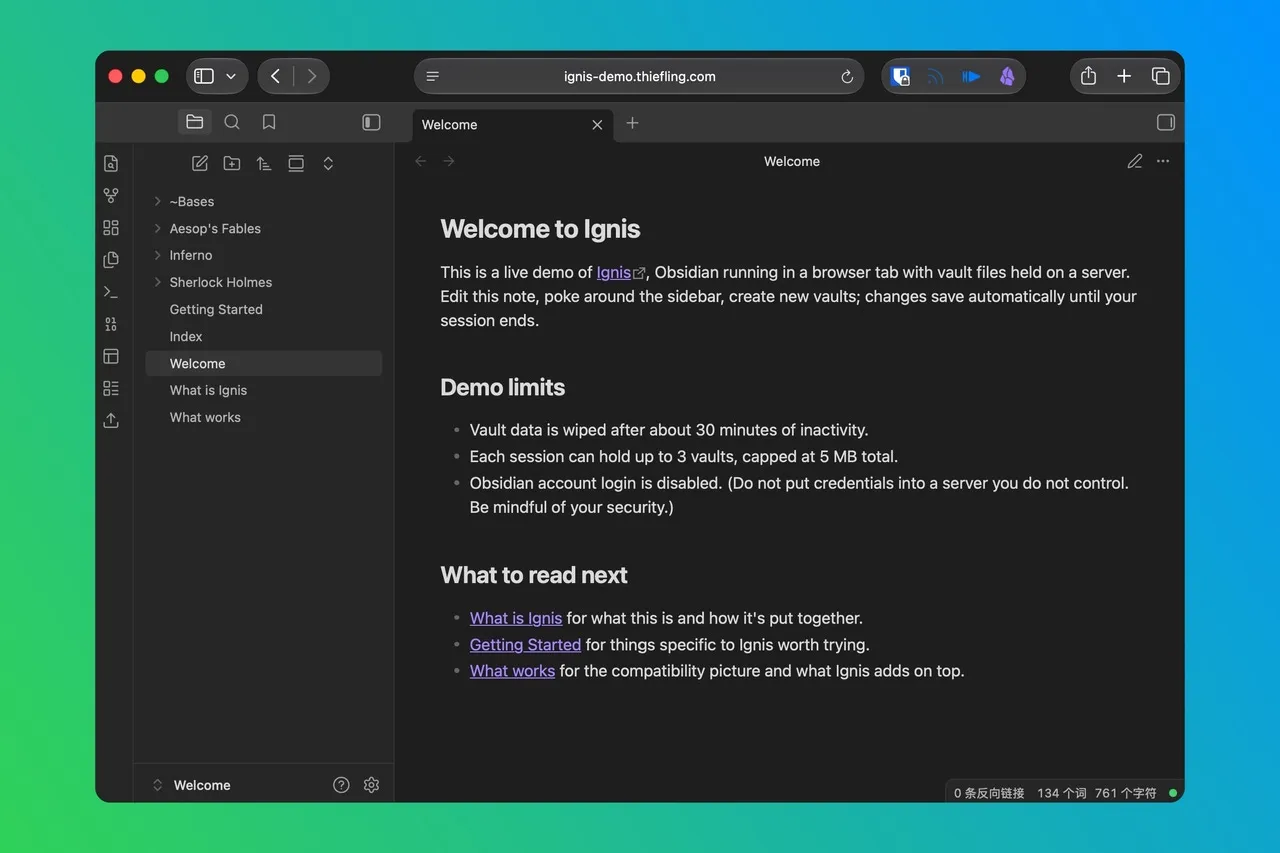Open the settings gear icon

pyautogui.click(x=372, y=785)
